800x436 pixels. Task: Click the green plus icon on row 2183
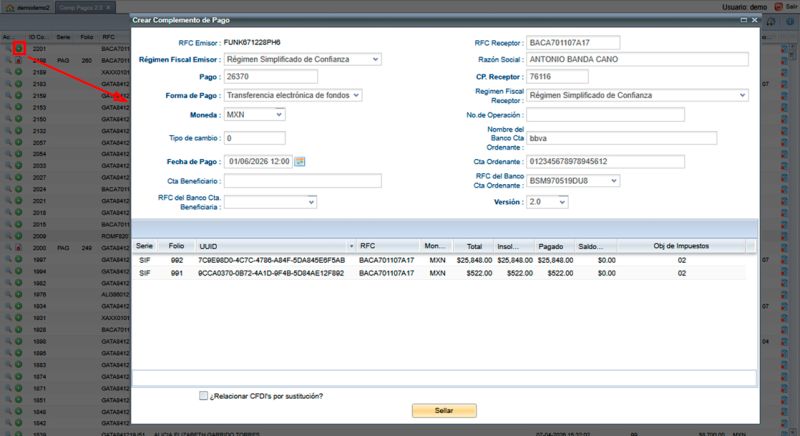tap(18, 84)
